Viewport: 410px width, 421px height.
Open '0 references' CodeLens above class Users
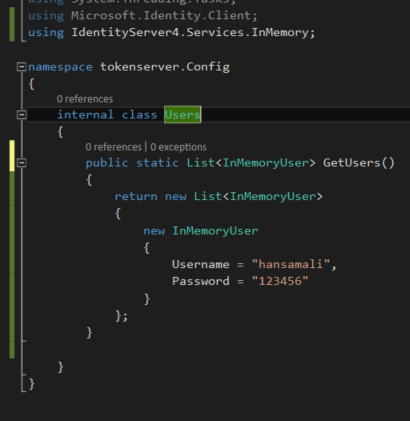(85, 99)
